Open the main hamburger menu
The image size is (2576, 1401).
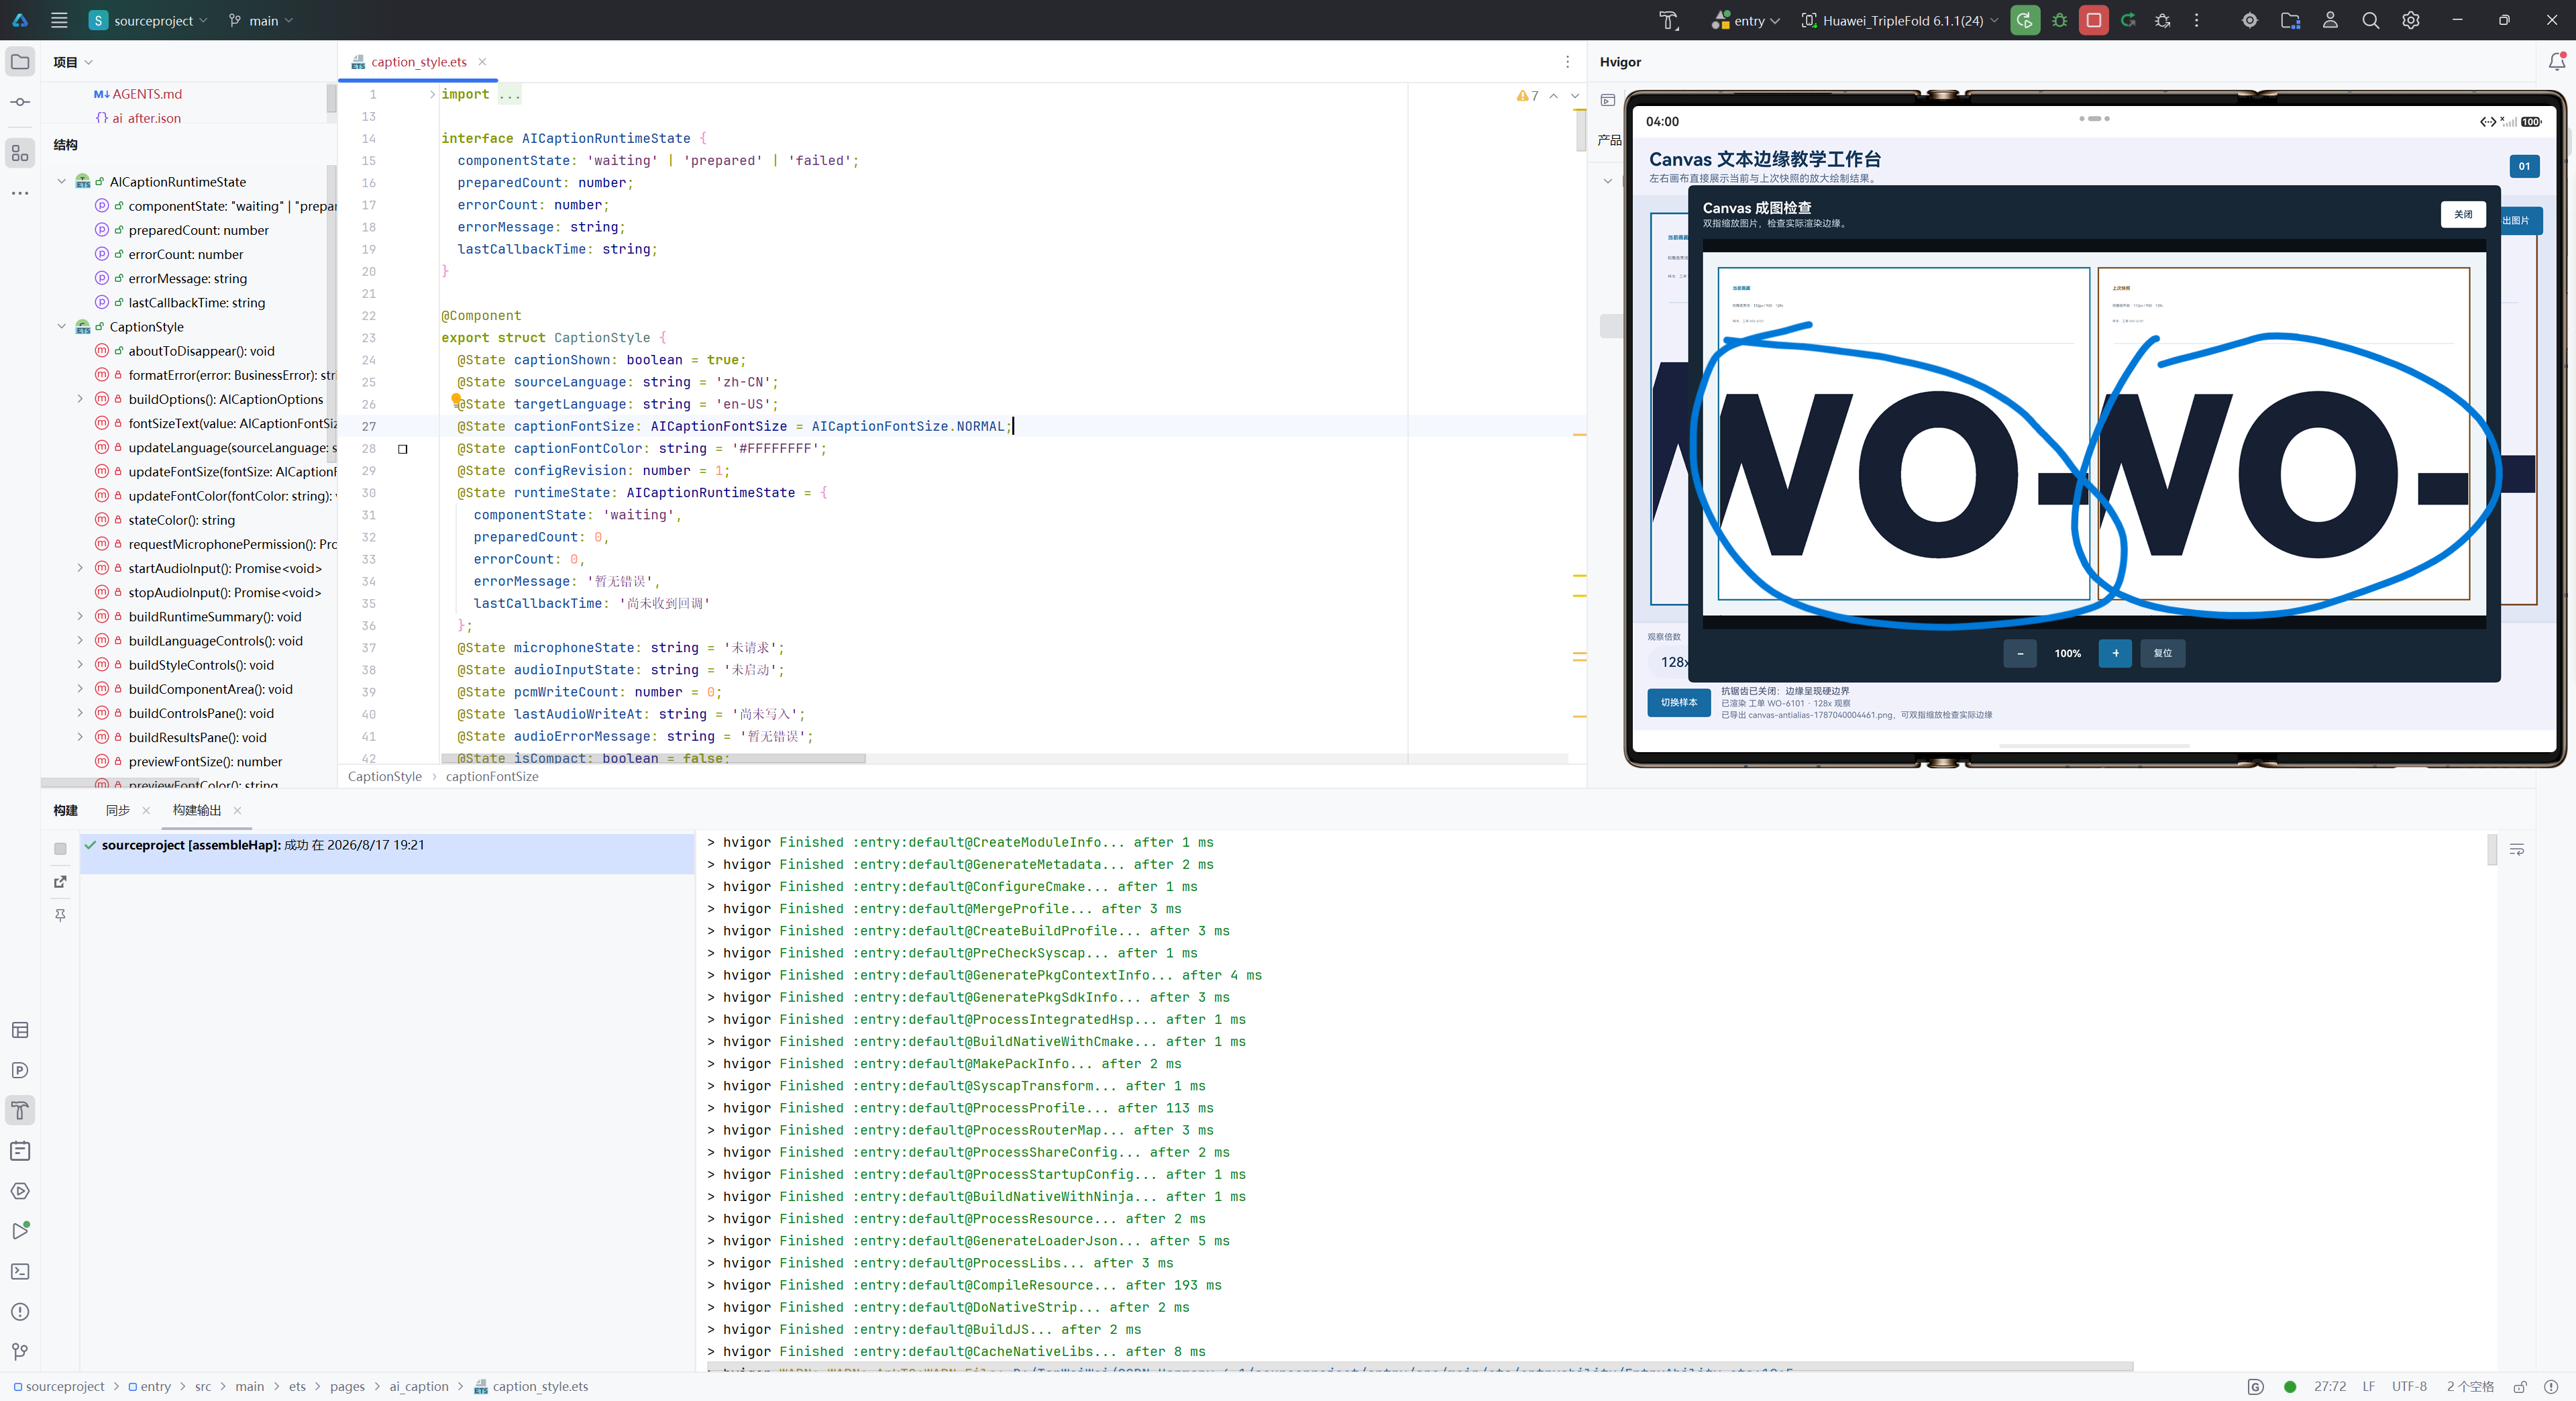pyautogui.click(x=59, y=20)
